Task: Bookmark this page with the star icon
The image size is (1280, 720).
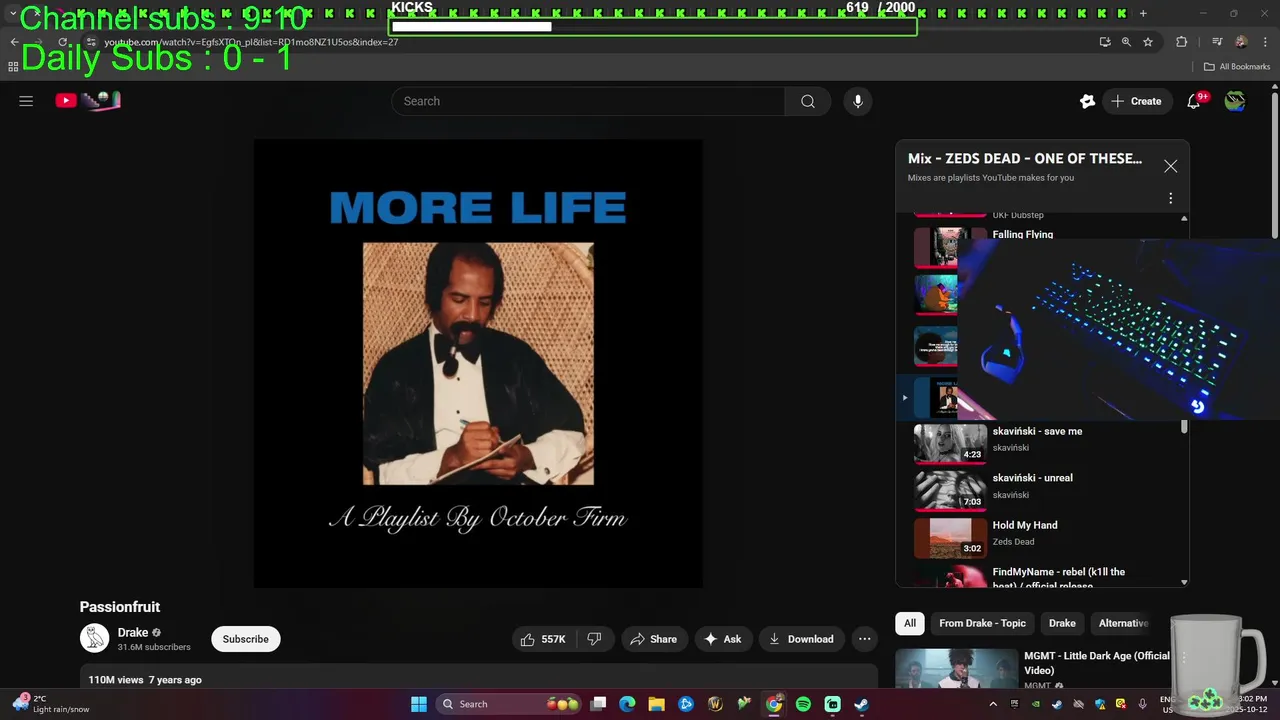Action: [x=1148, y=42]
